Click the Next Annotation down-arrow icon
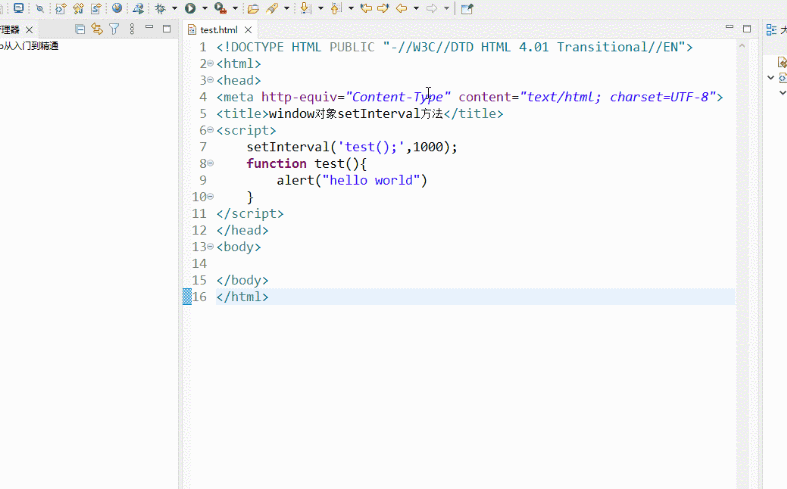Viewport: 787px width, 489px height. (x=305, y=8)
